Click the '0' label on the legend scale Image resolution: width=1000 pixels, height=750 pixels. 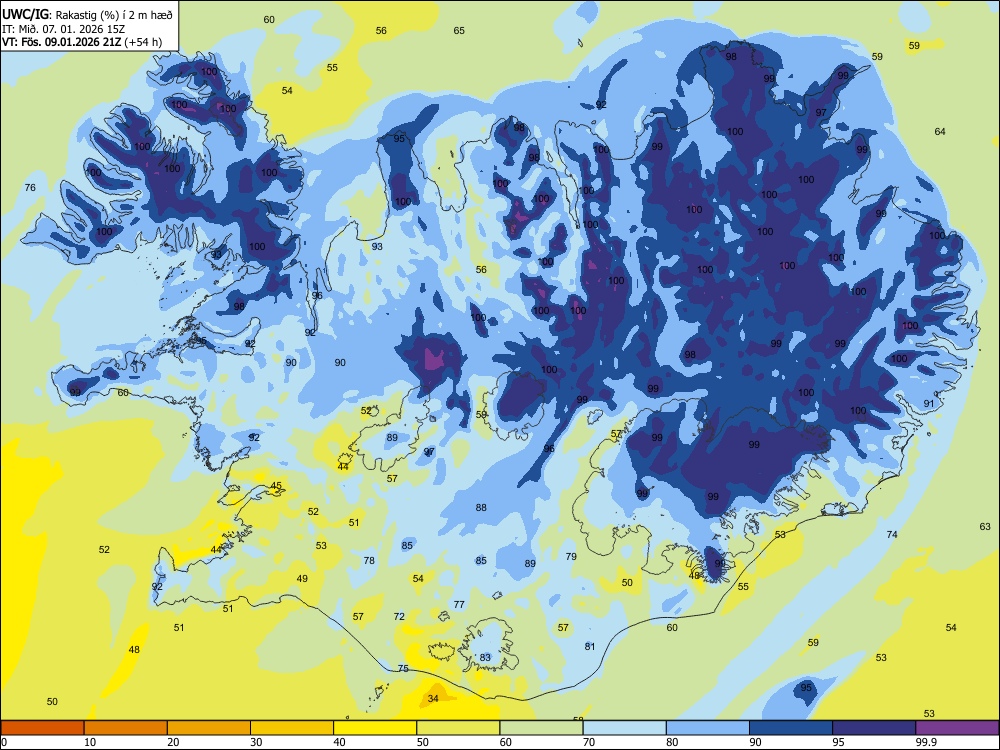coord(4,742)
